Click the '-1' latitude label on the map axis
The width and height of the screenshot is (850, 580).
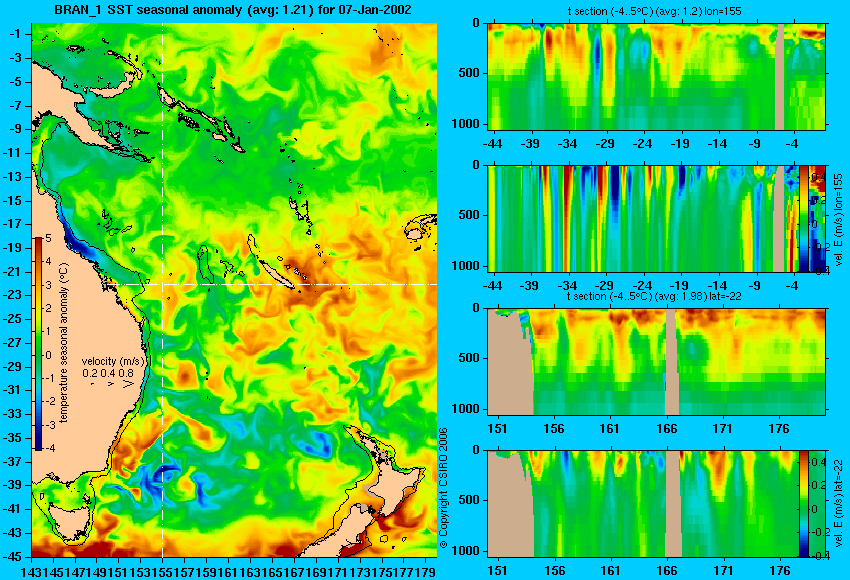tap(15, 34)
